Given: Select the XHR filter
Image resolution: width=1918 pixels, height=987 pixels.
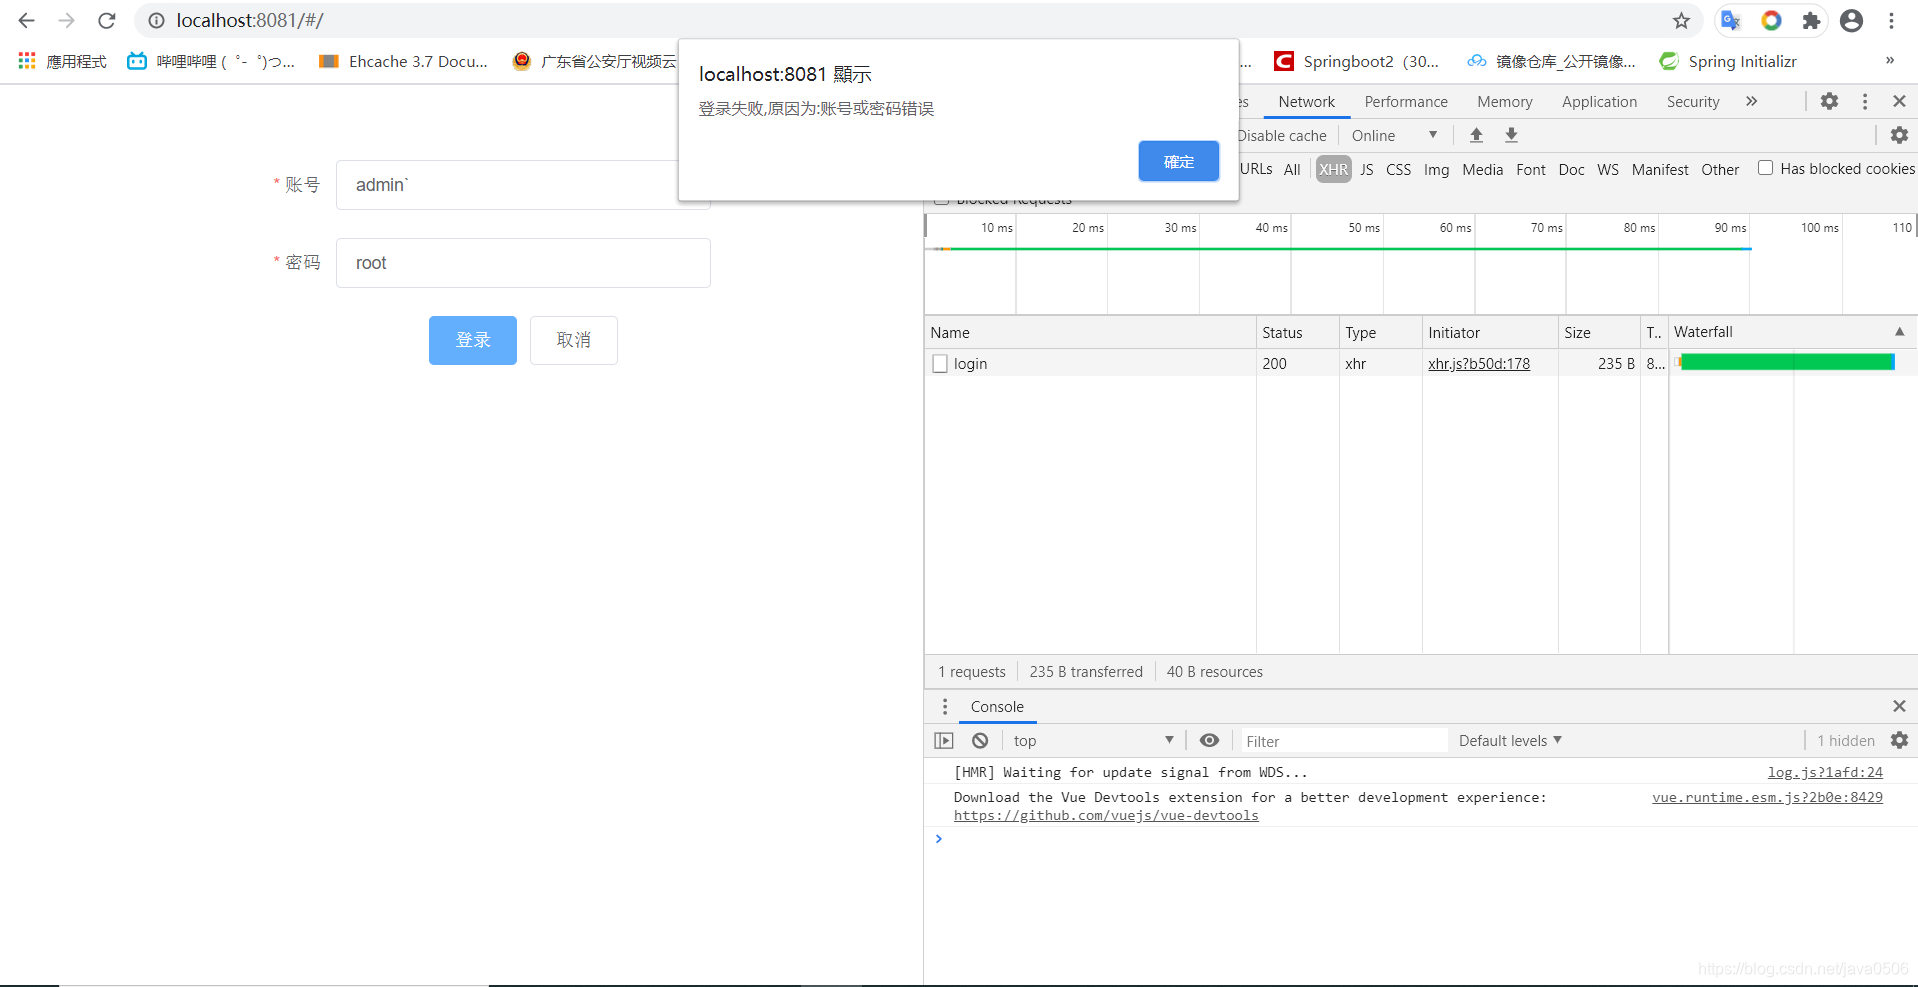Looking at the screenshot, I should click(x=1333, y=169).
